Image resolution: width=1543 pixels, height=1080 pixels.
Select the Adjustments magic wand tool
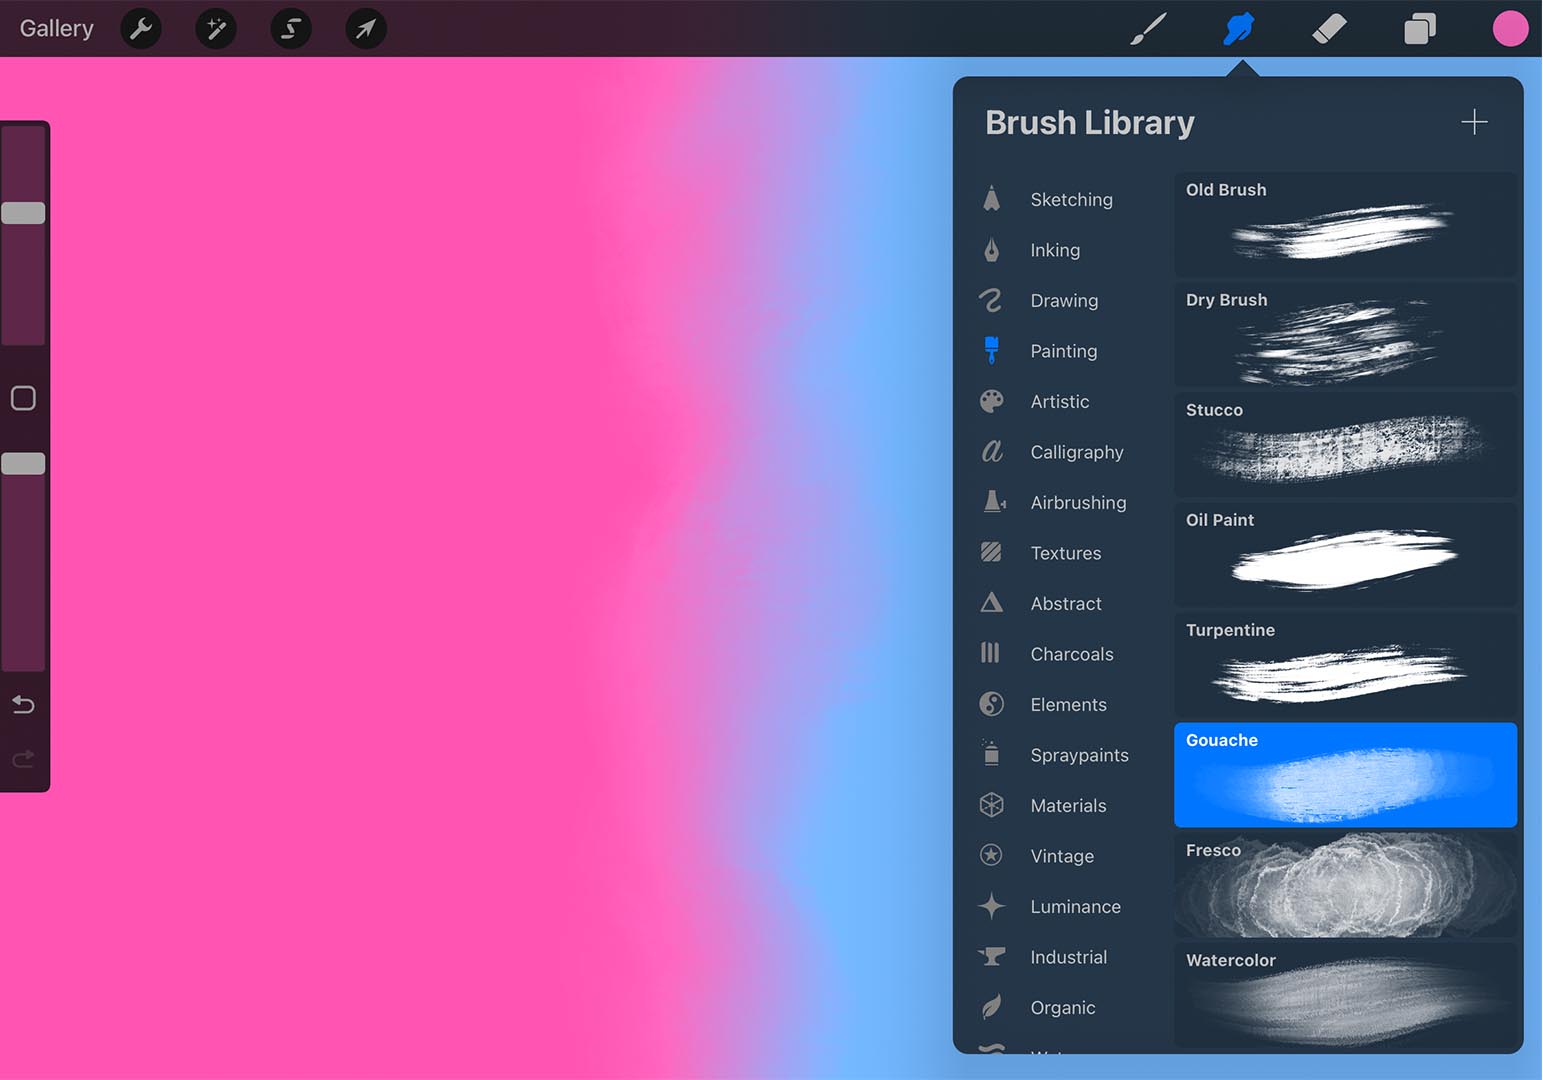point(215,28)
